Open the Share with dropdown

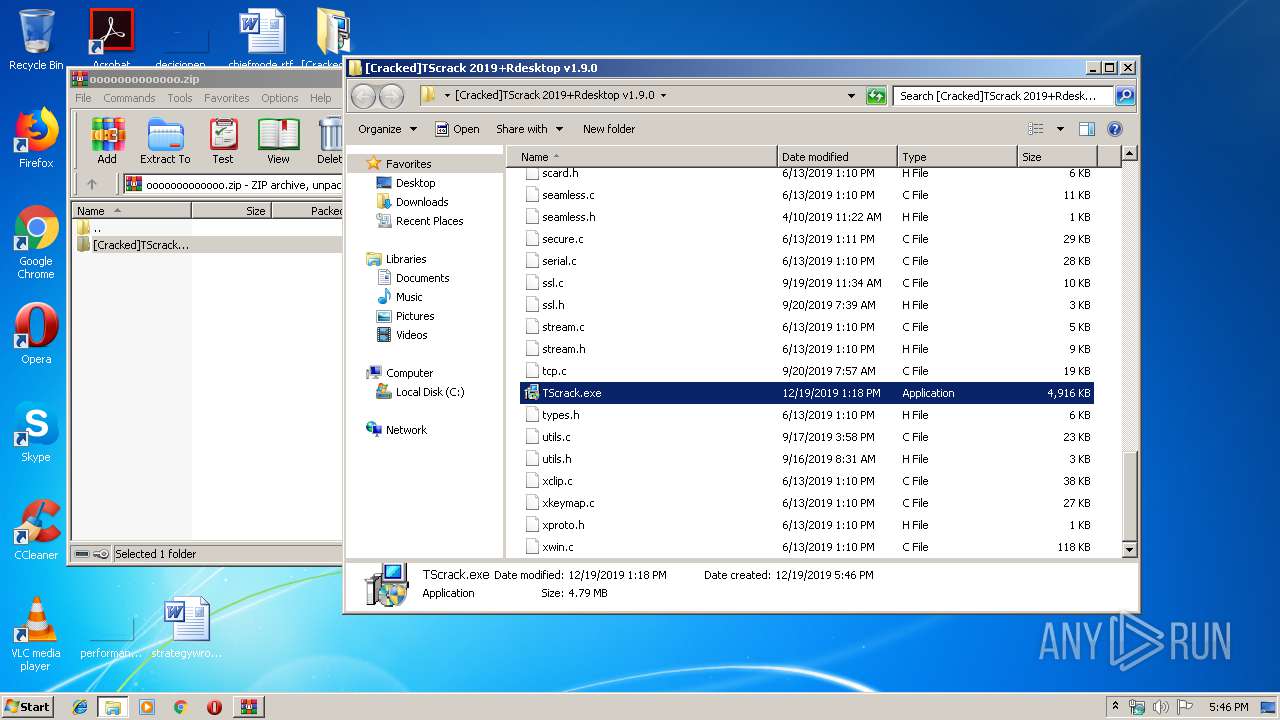click(529, 129)
